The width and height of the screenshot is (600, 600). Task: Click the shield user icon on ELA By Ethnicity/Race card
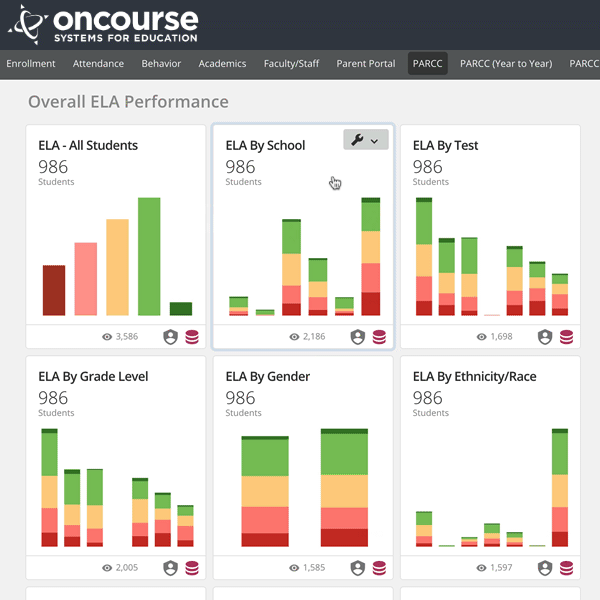(545, 568)
